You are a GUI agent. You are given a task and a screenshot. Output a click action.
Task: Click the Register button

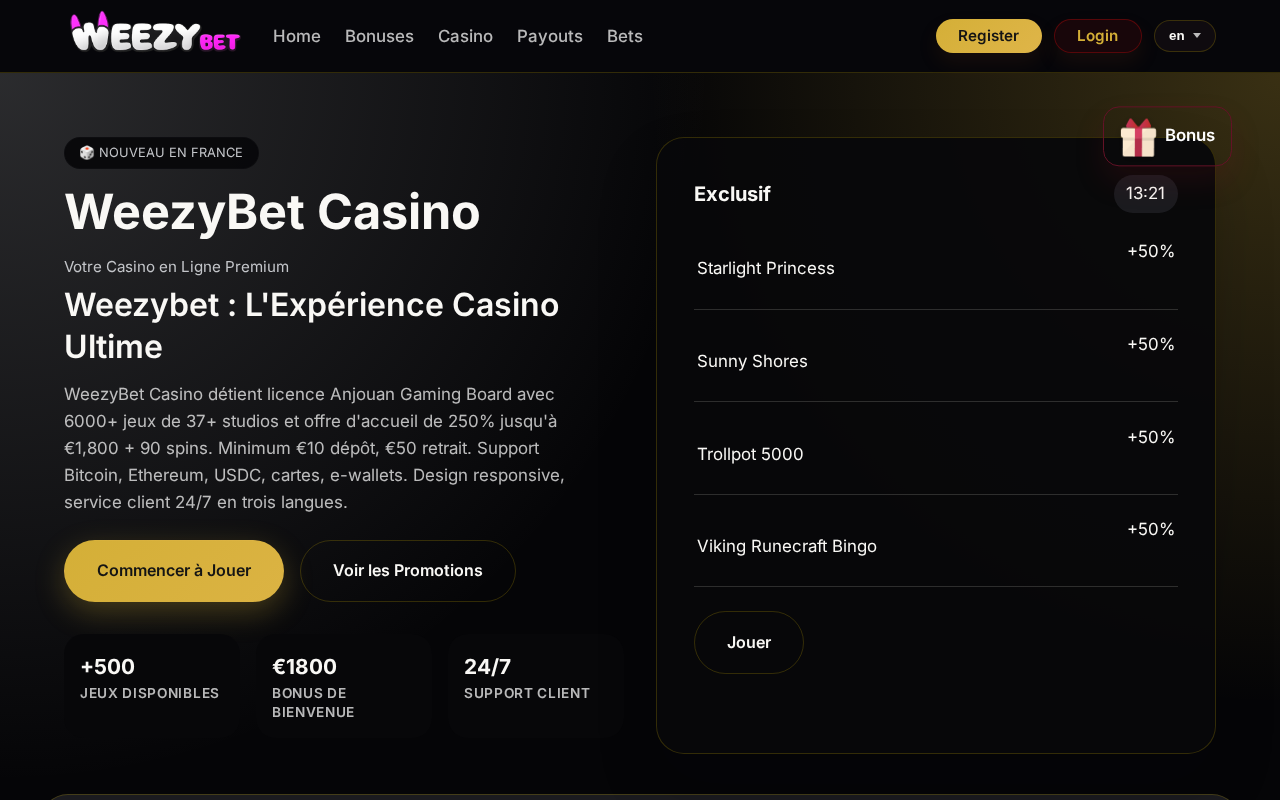tap(989, 36)
